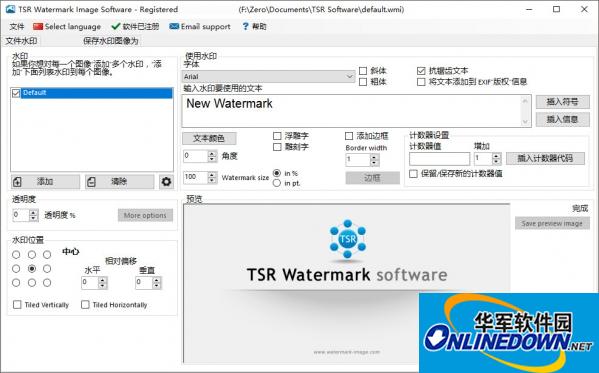The height and width of the screenshot is (373, 599).
Task: Select the in % size radio button
Action: [x=277, y=173]
